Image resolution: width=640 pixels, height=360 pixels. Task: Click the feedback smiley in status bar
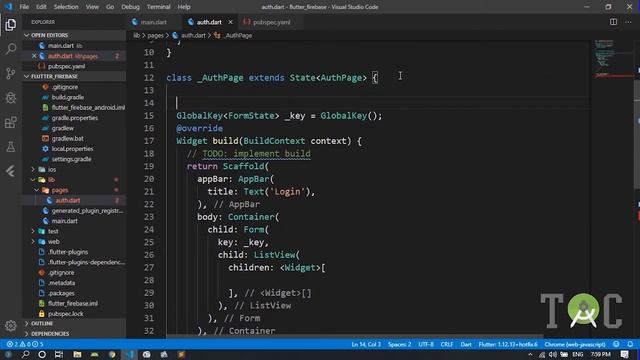click(x=616, y=344)
